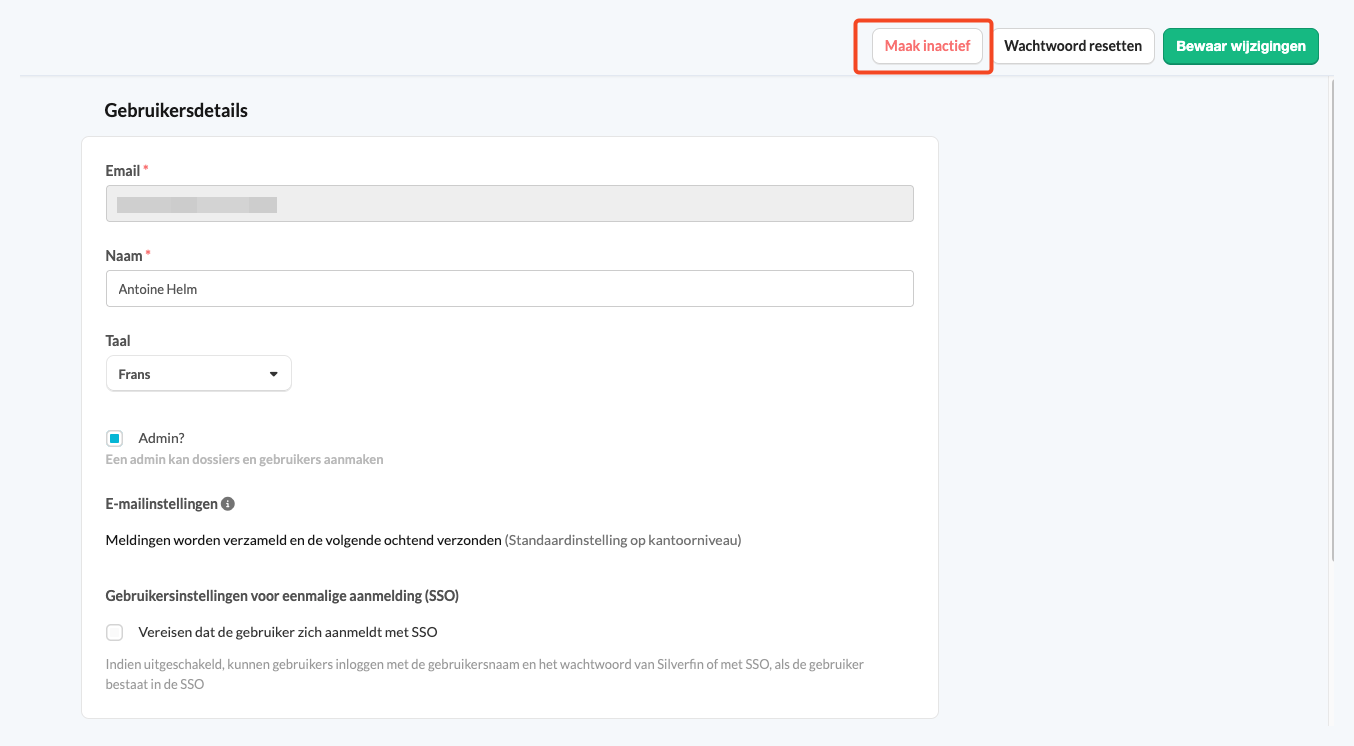Click the info icon beside E-mailinstellingen

(228, 504)
